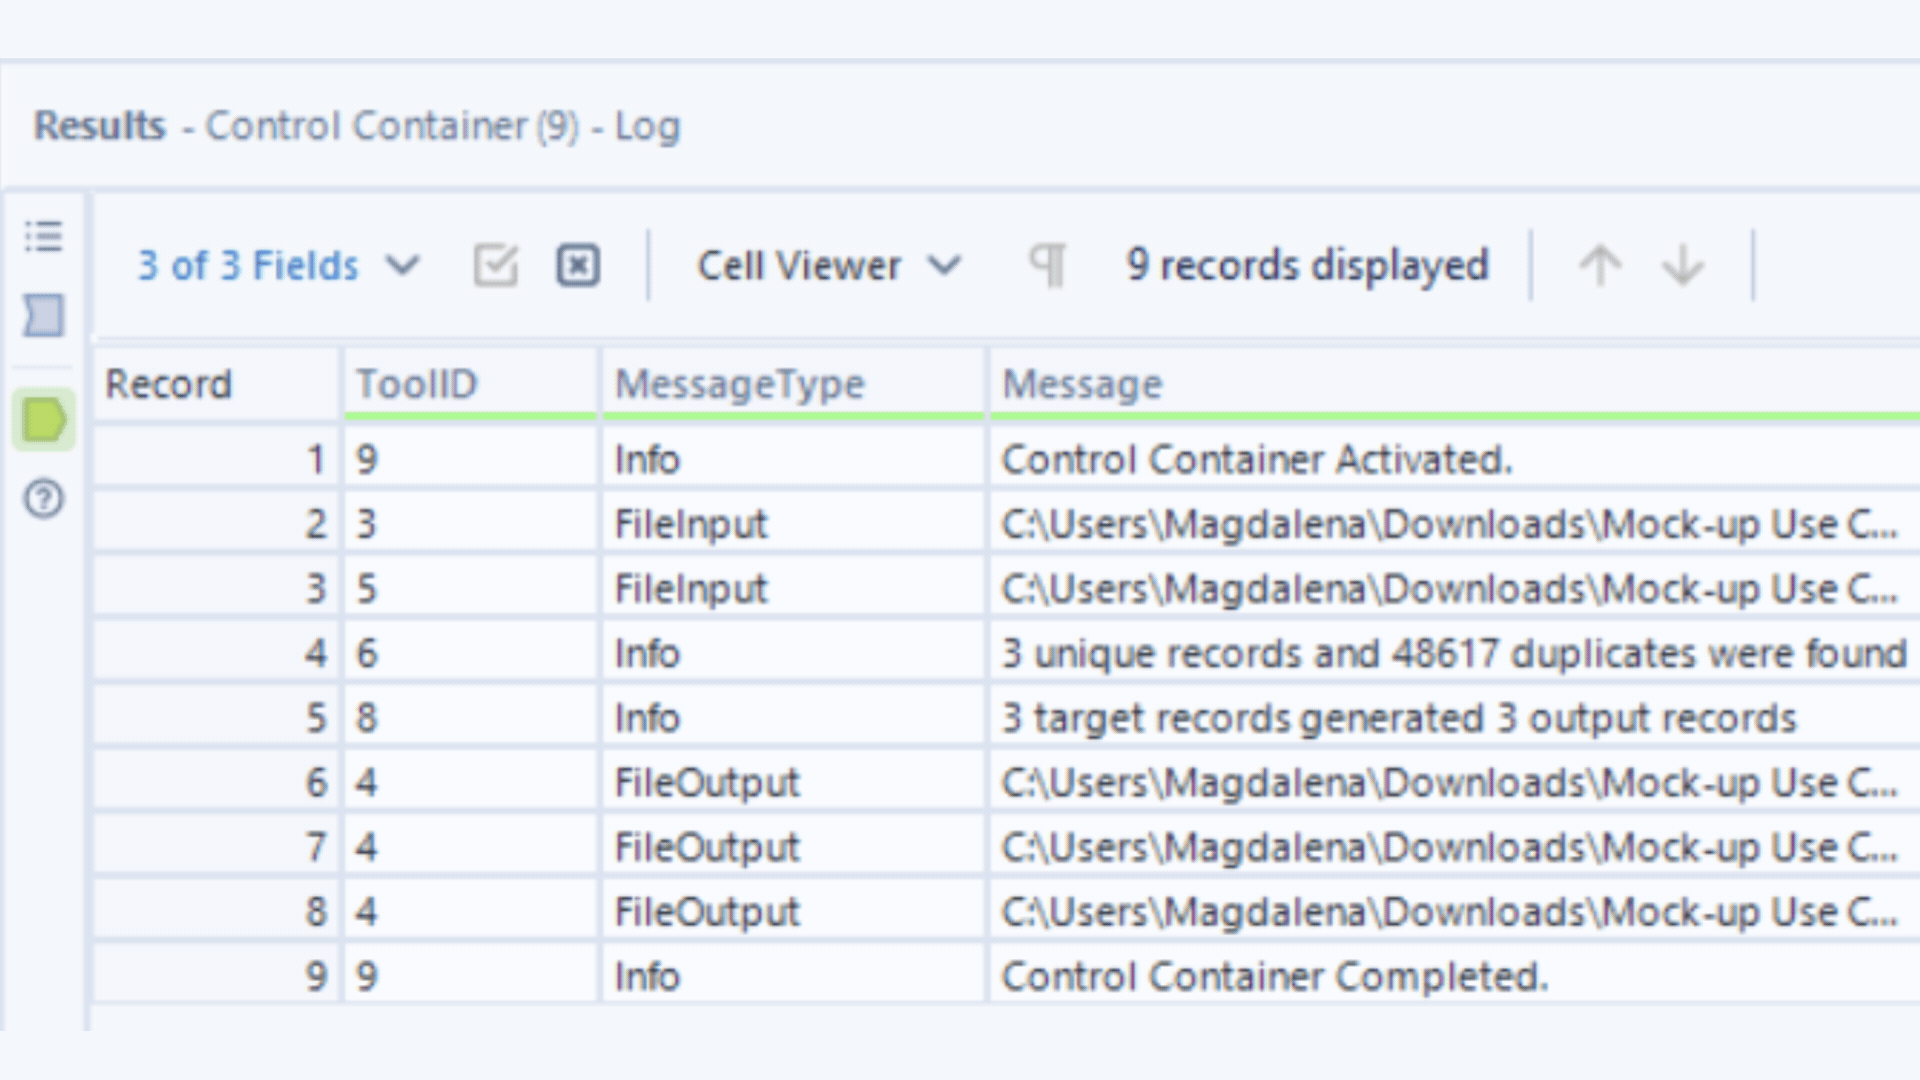
Task: Click the Message column header
Action: [x=1082, y=383]
